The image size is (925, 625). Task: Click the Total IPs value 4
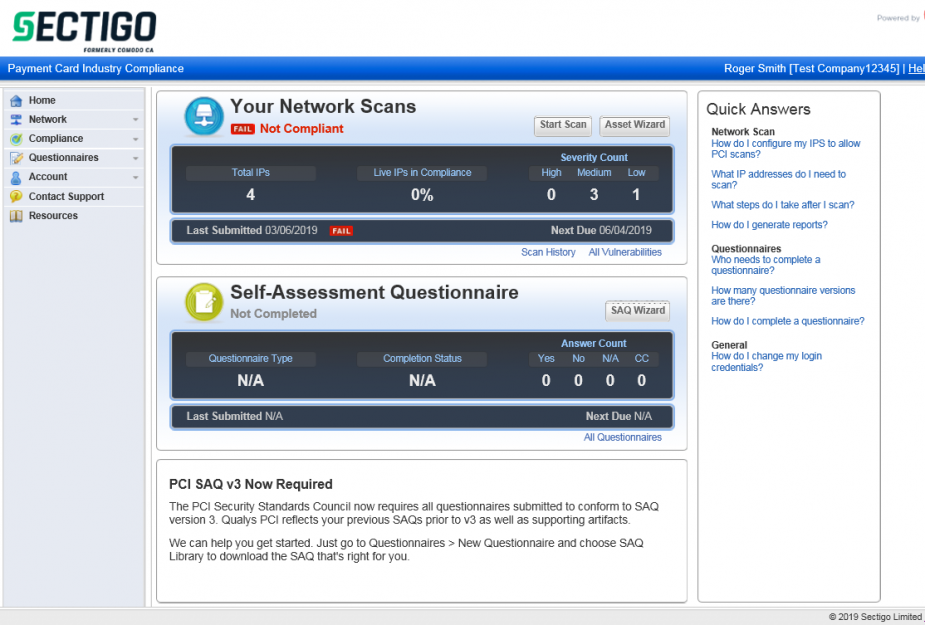click(251, 195)
